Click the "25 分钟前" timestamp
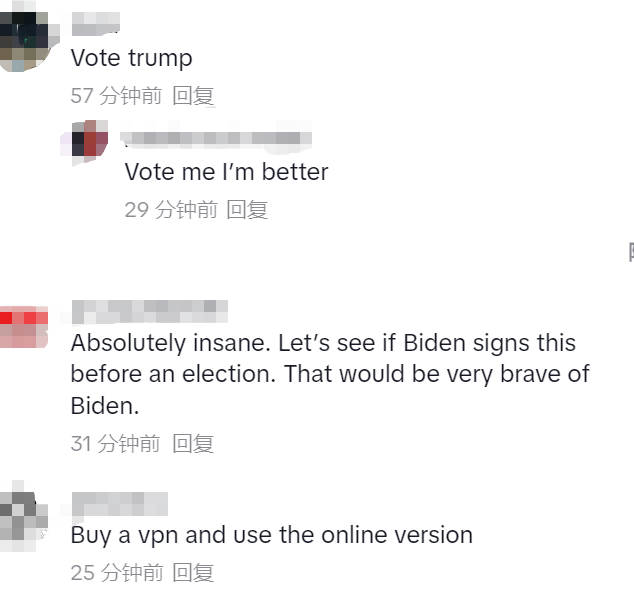The width and height of the screenshot is (634, 592). (117, 573)
